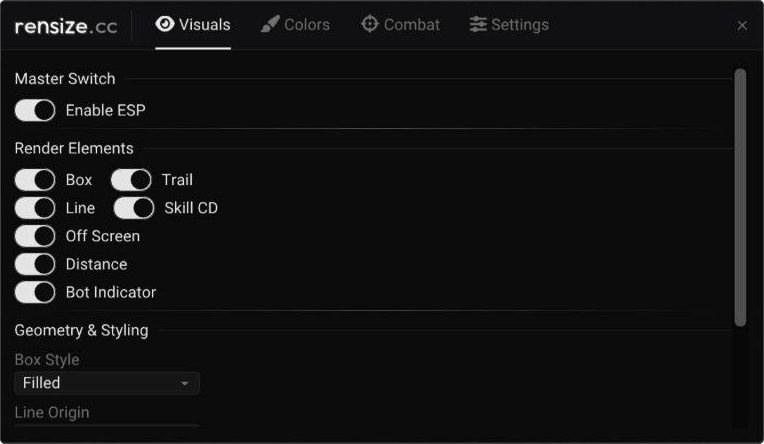Toggle the Off Screen indicator
This screenshot has width=764, height=444.
(35, 236)
